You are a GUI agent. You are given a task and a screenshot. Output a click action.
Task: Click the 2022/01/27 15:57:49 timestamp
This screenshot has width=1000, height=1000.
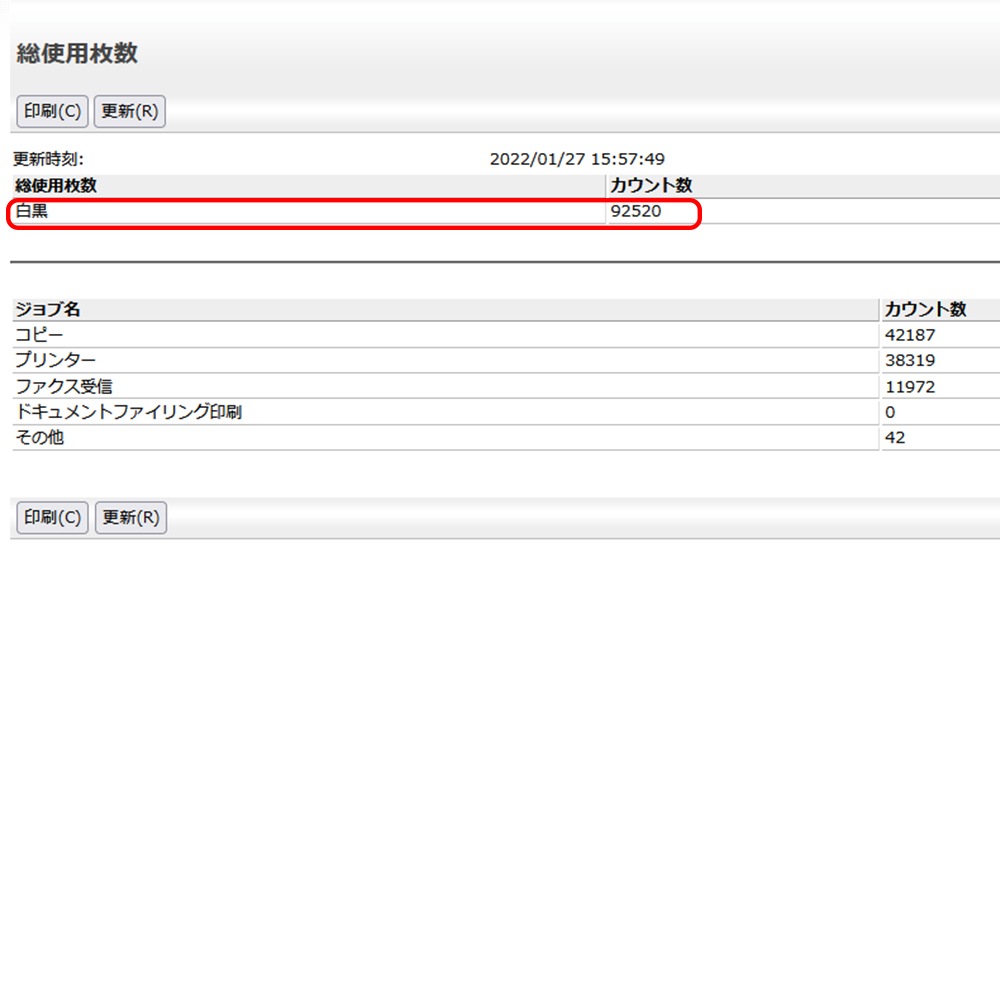pyautogui.click(x=577, y=159)
